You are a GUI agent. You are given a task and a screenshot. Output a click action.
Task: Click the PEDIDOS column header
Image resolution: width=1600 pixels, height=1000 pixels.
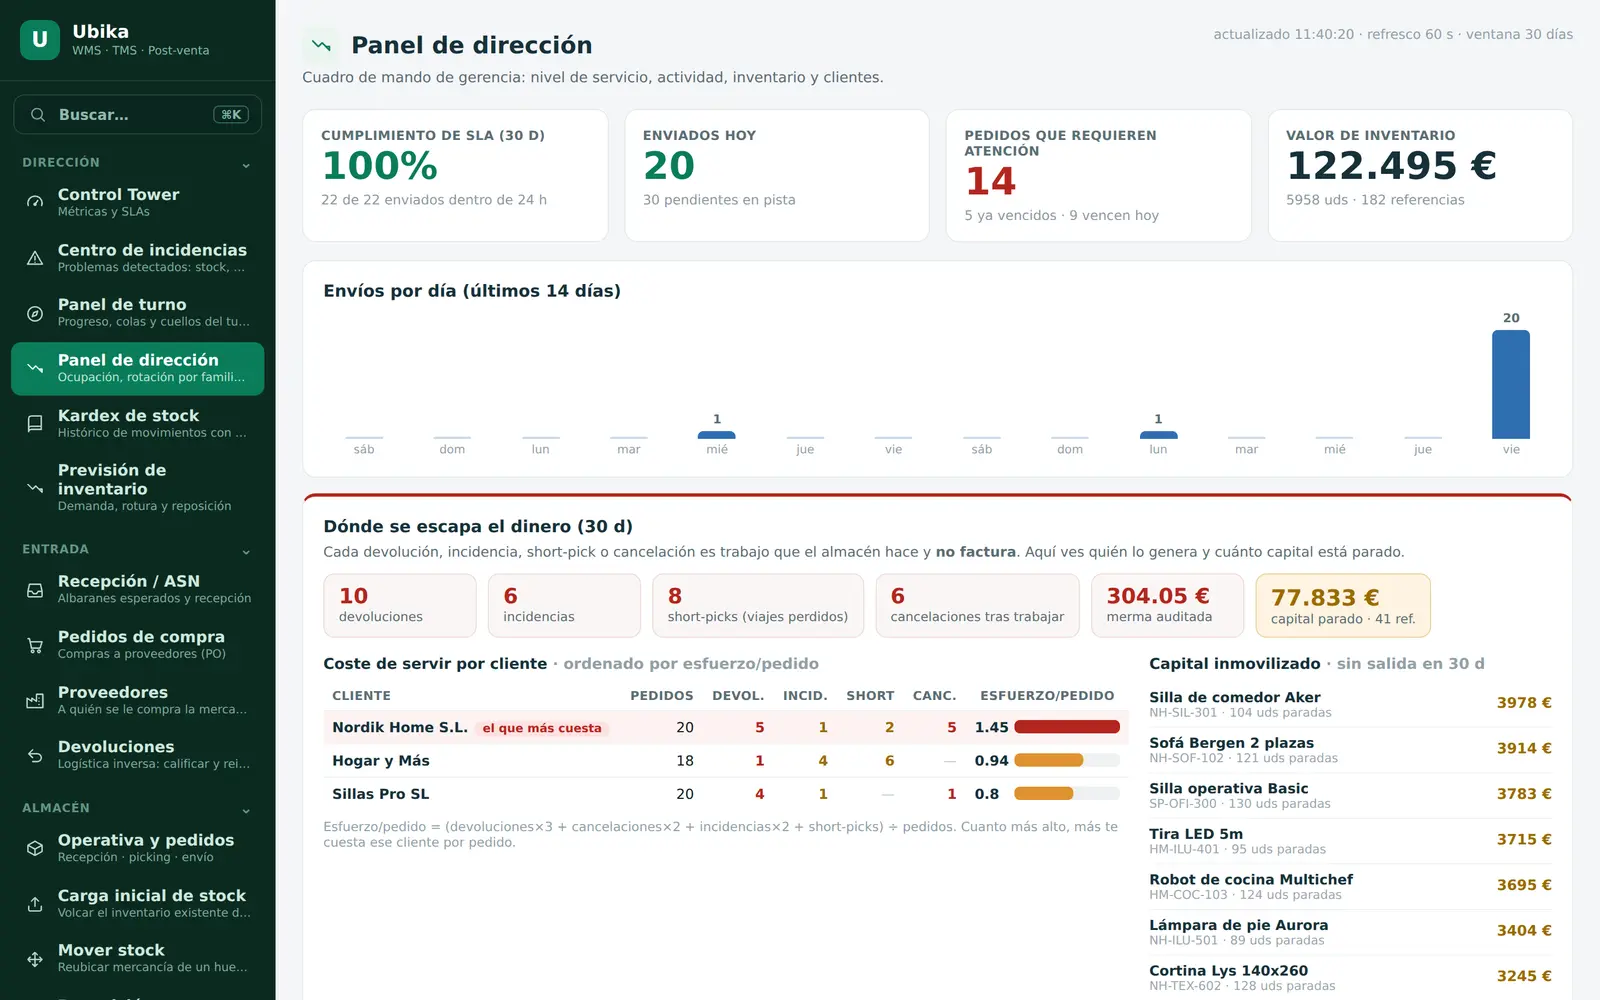(662, 696)
